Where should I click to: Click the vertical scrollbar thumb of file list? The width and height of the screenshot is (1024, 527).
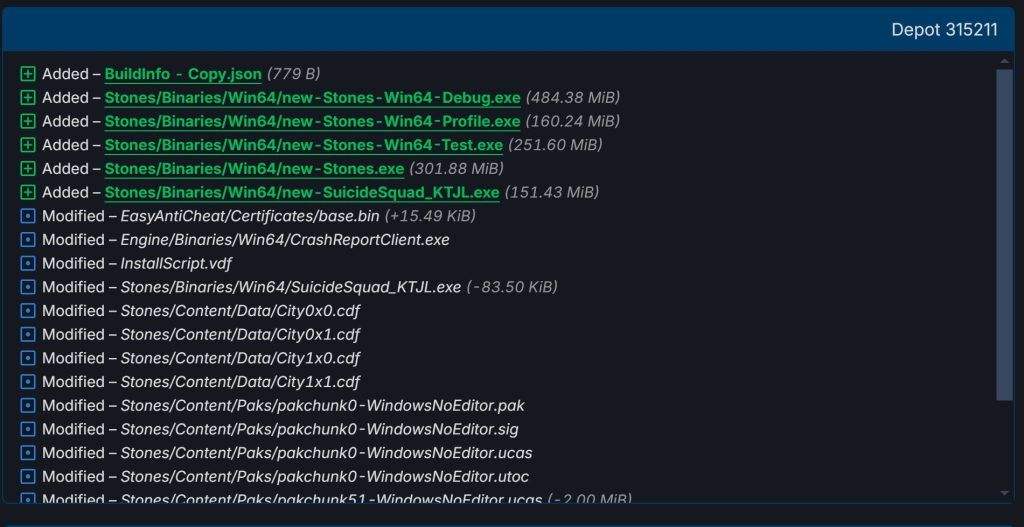[x=1005, y=235]
